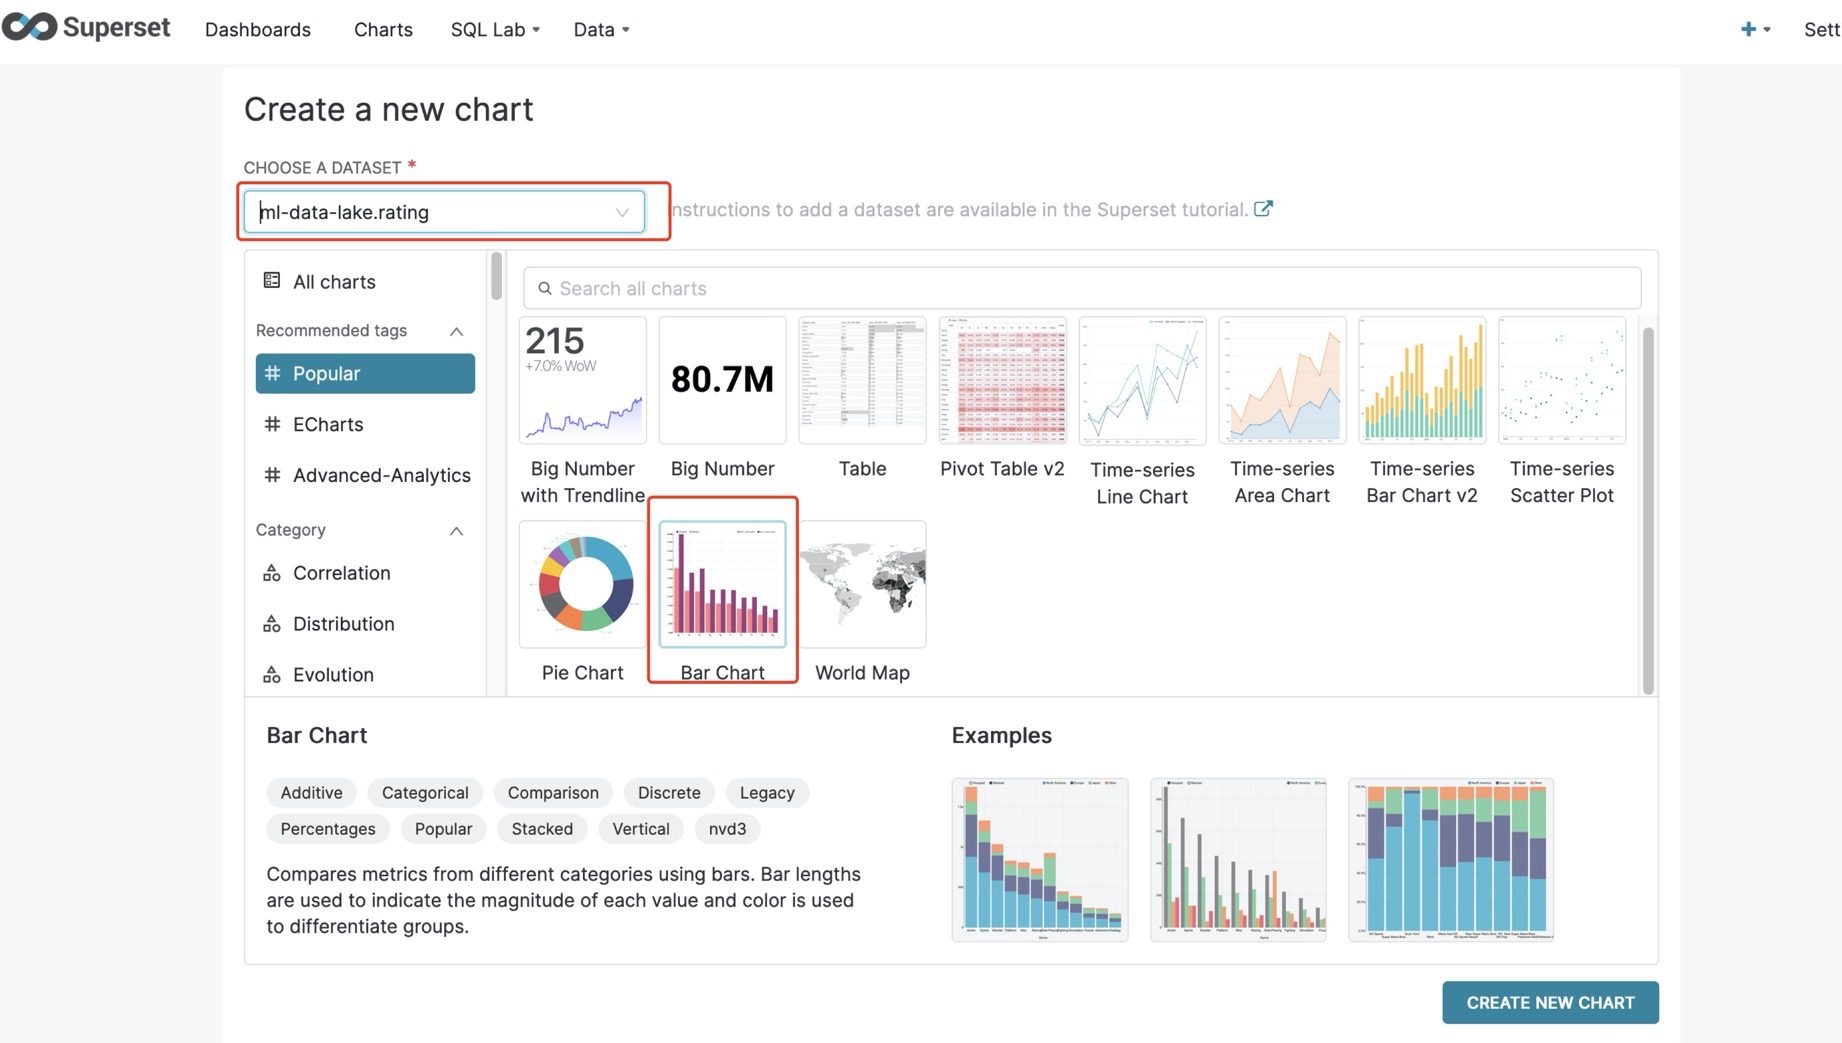Open the SQL Lab menu
1842x1043 pixels.
point(494,30)
